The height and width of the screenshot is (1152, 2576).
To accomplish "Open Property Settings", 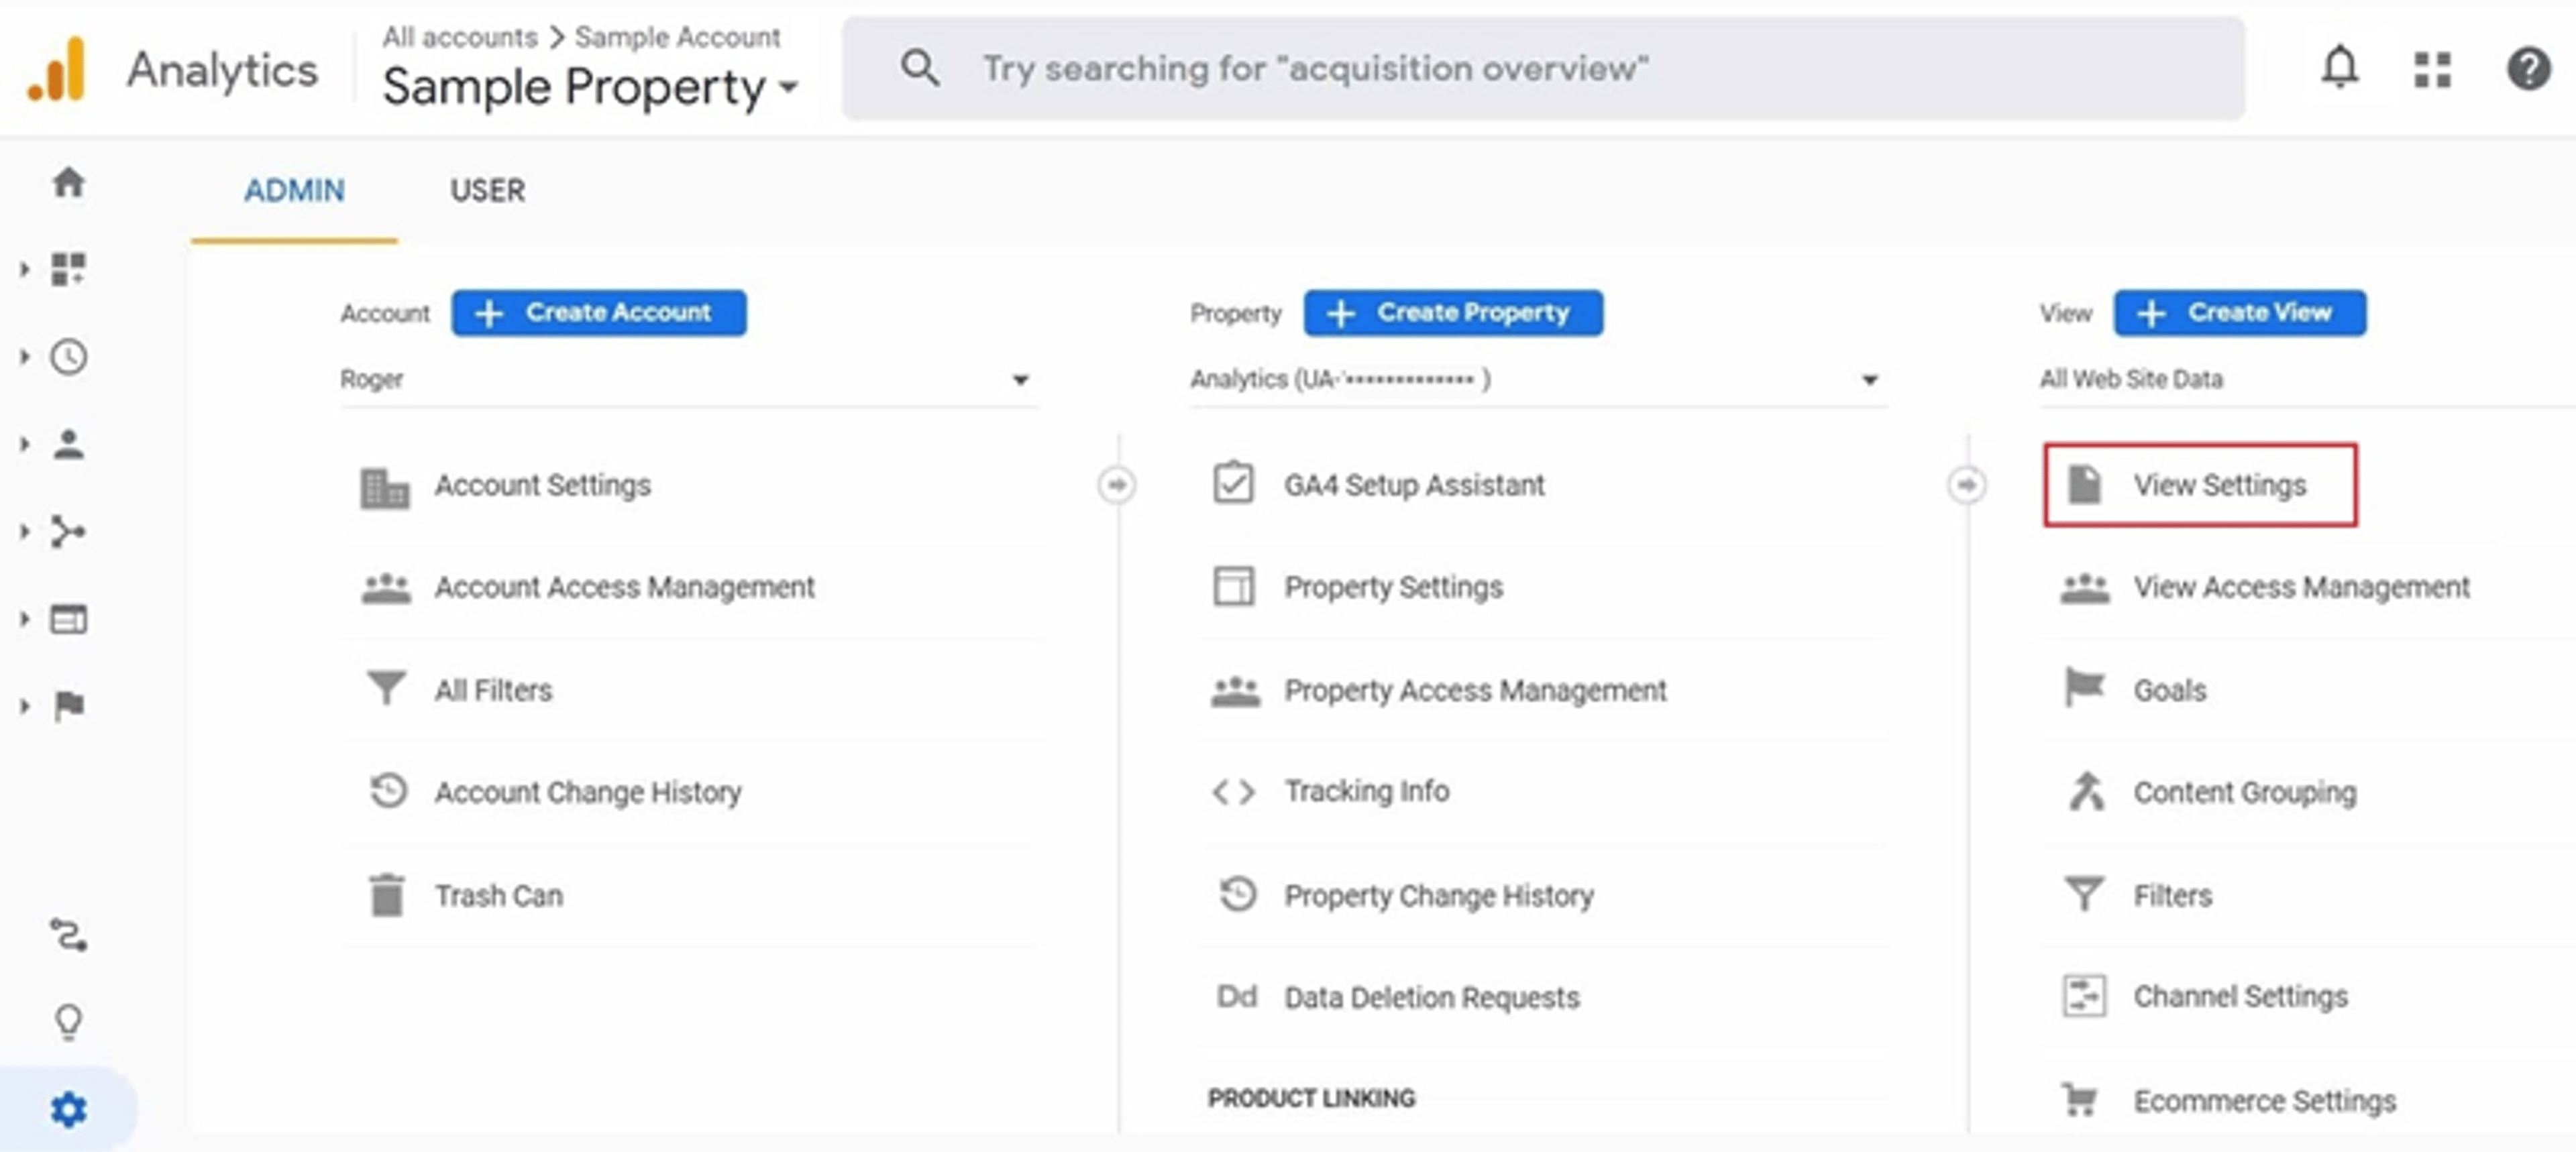I will coord(1393,587).
